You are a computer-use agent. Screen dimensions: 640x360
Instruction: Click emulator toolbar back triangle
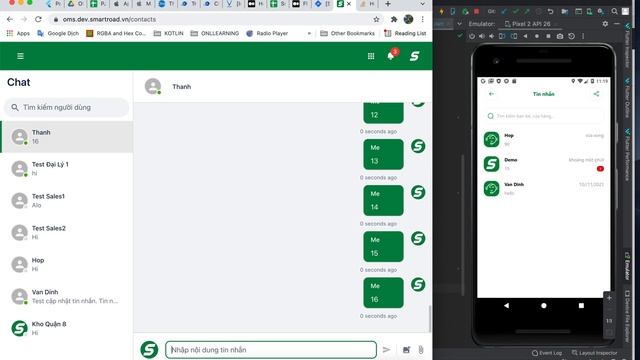coord(525,36)
